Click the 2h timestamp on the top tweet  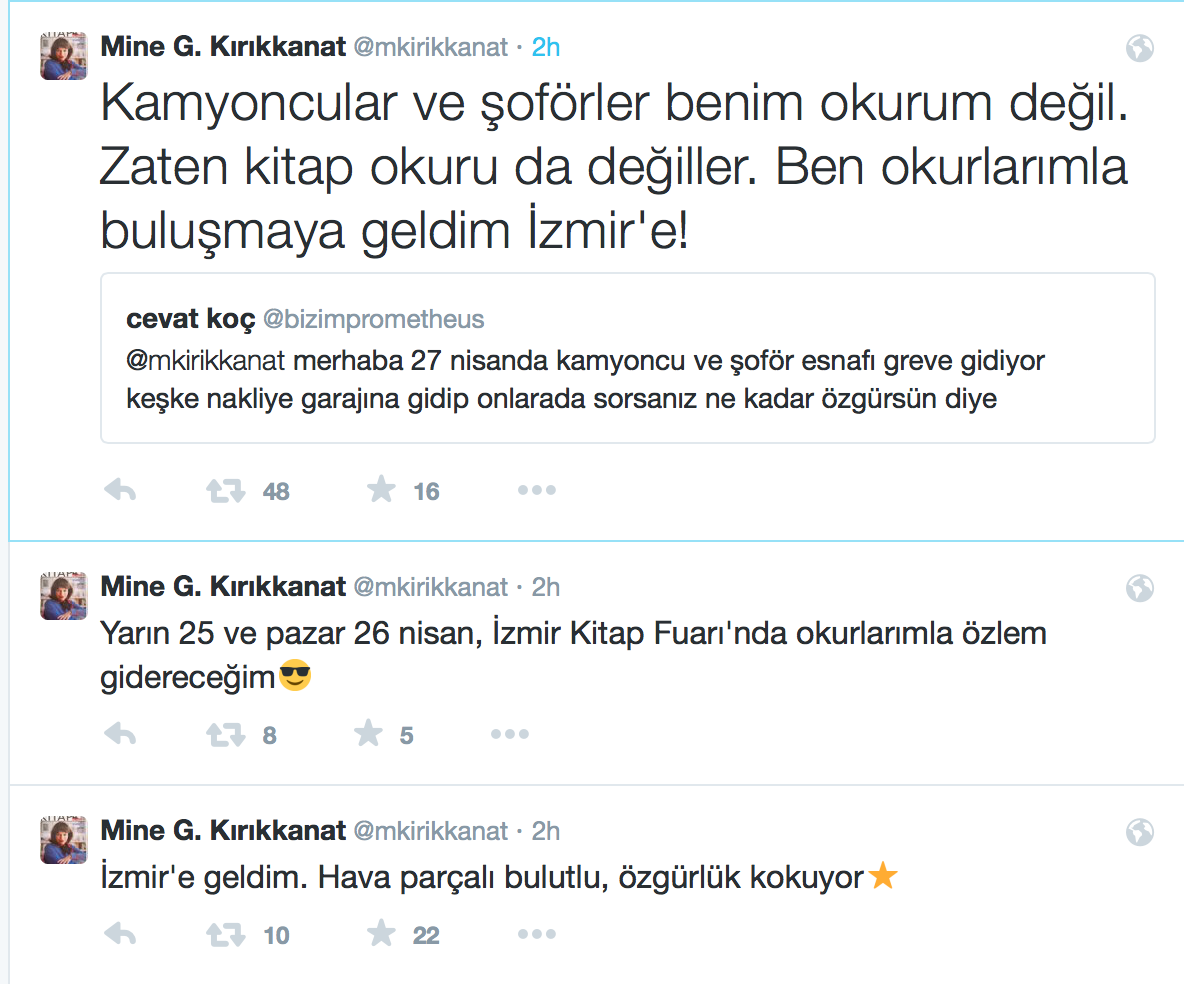(546, 46)
